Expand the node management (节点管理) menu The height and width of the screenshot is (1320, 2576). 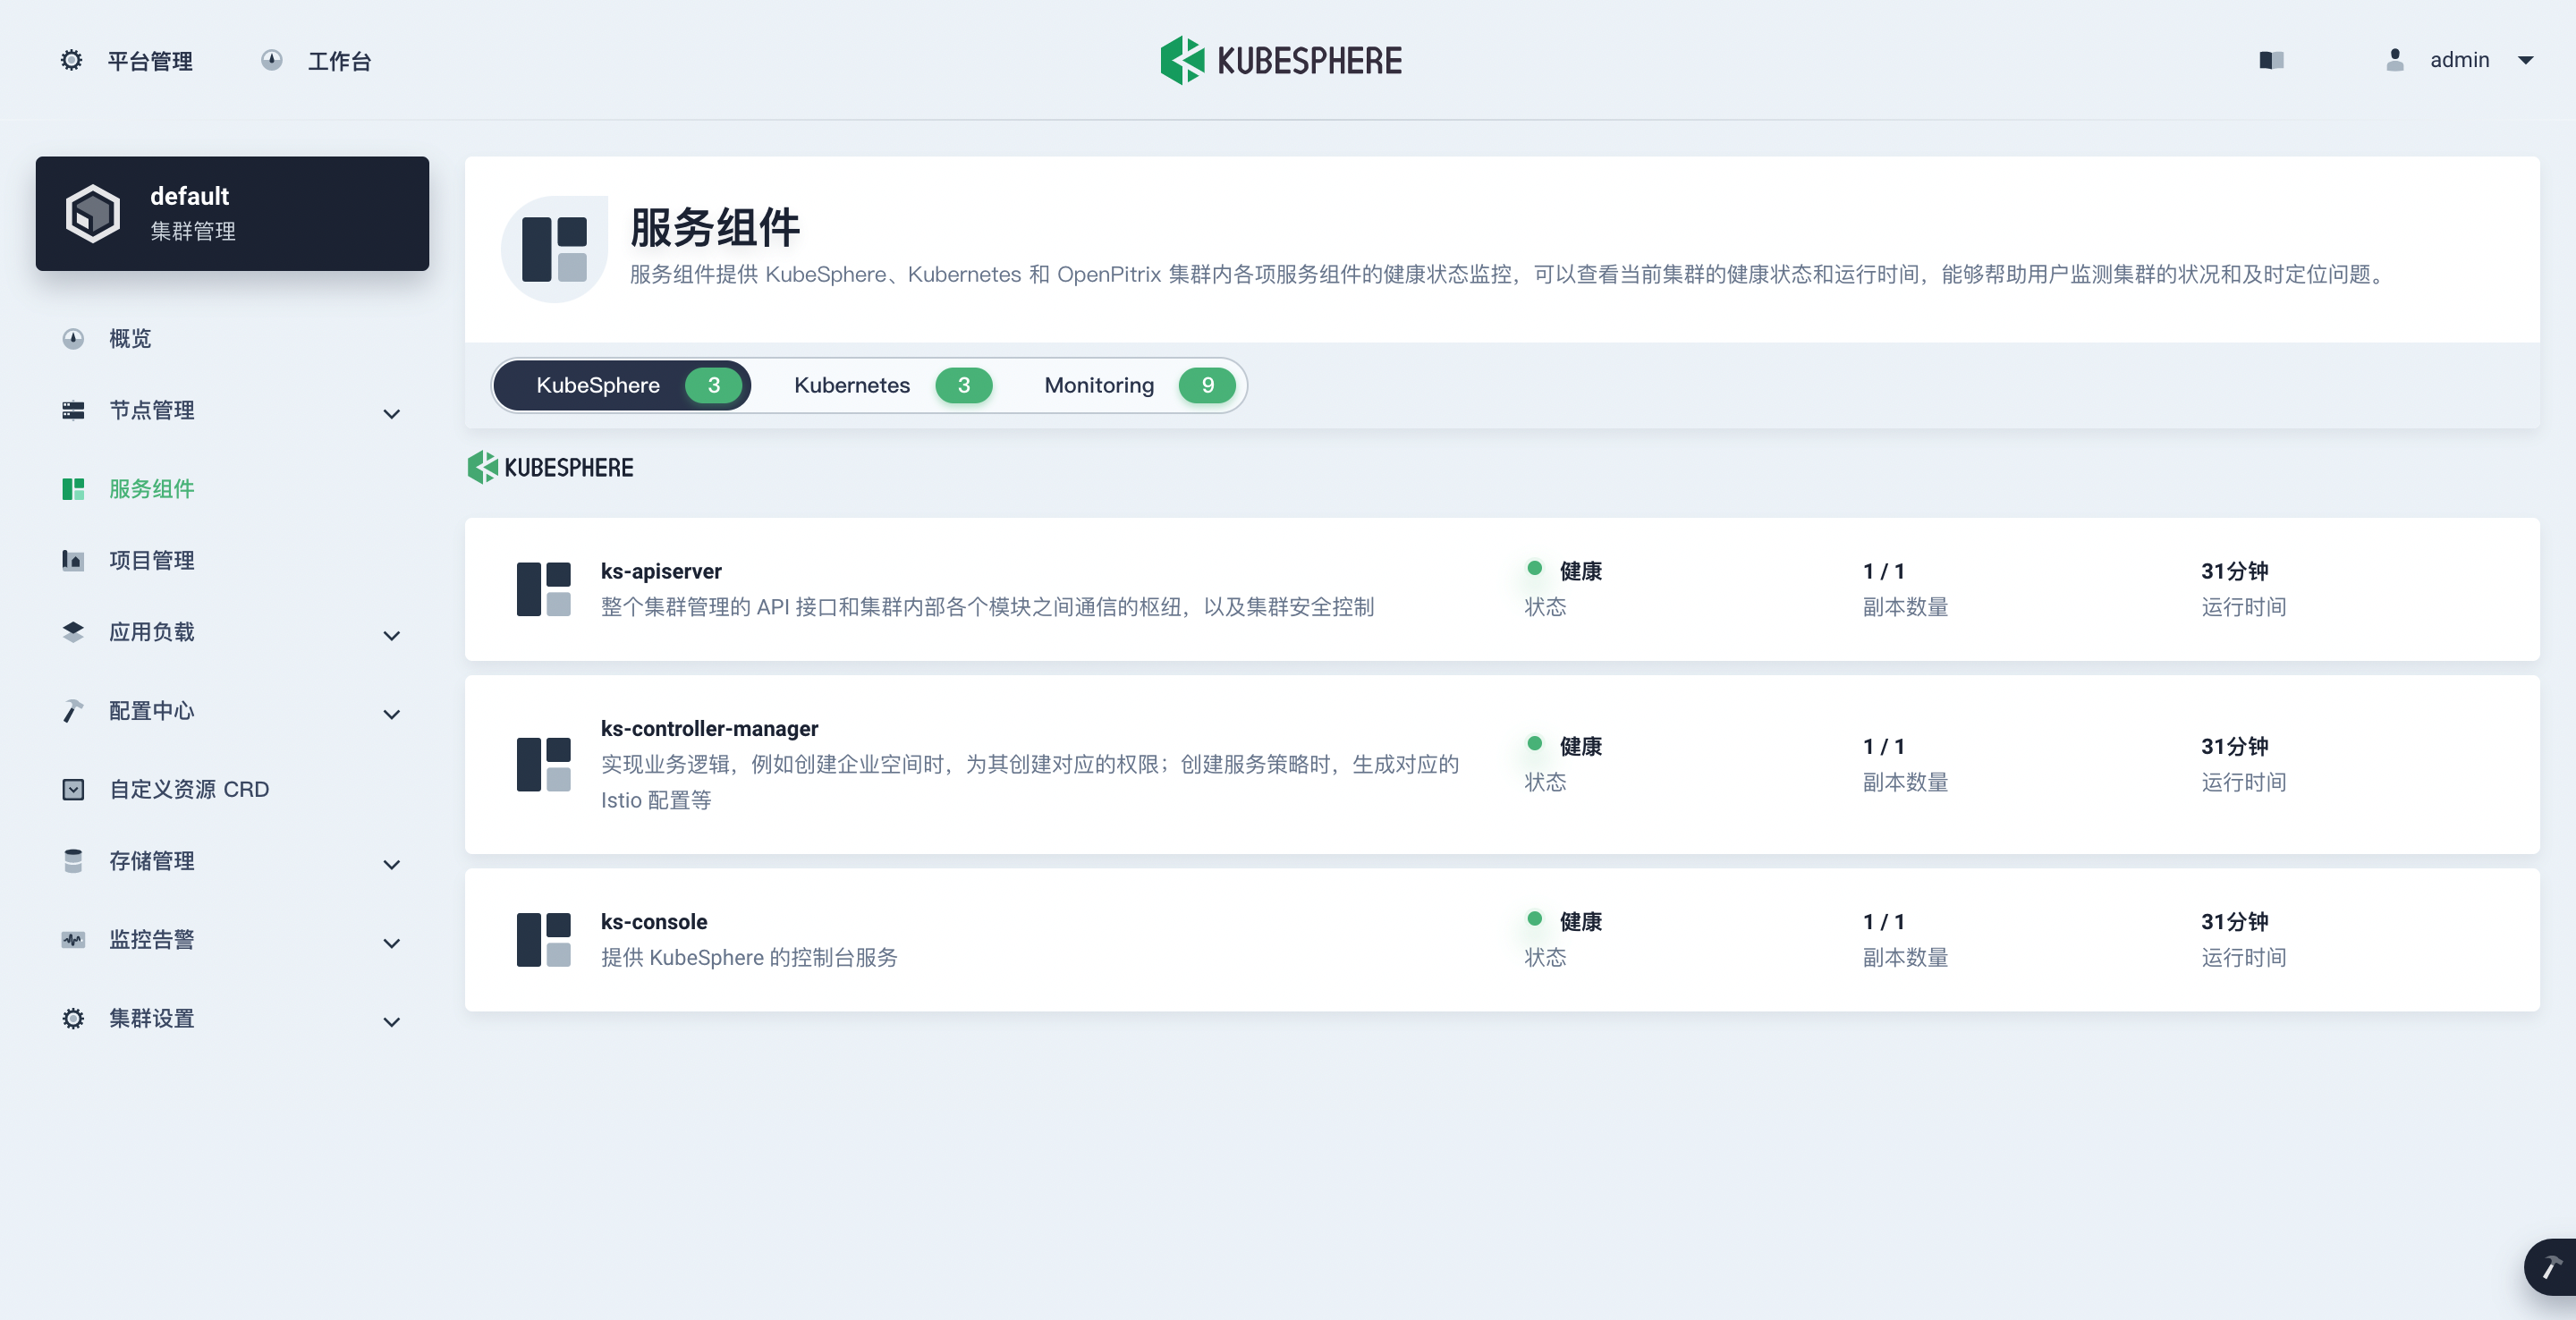392,413
